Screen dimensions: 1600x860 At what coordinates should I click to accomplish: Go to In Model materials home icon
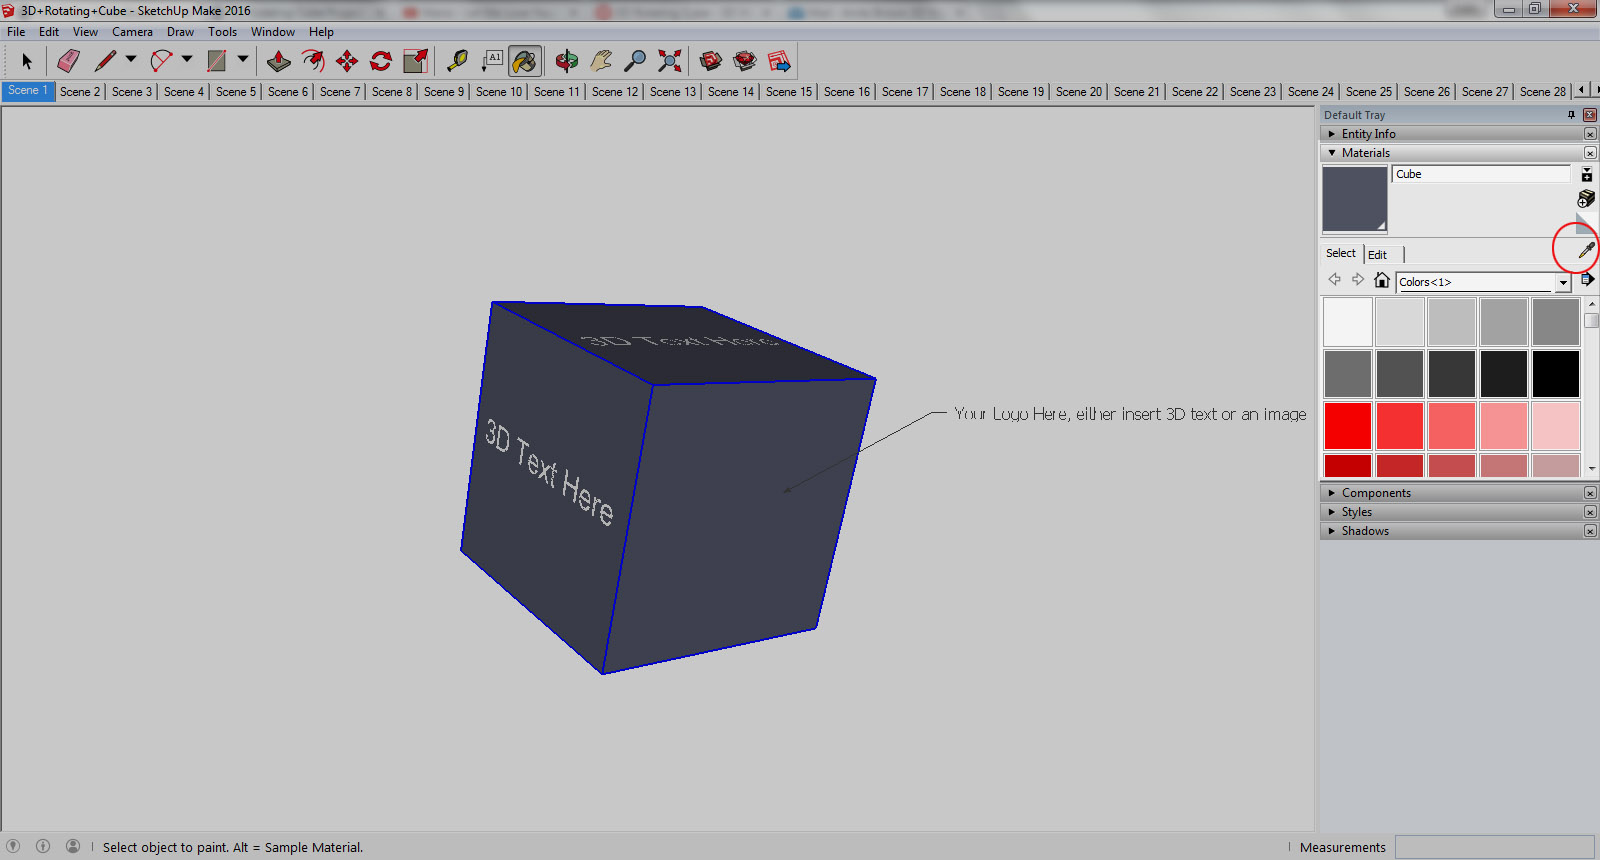point(1381,281)
